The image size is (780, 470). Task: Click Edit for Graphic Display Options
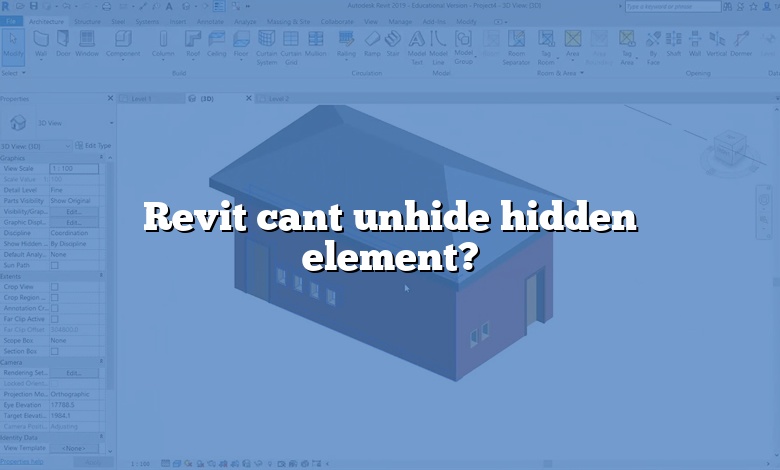(74, 223)
